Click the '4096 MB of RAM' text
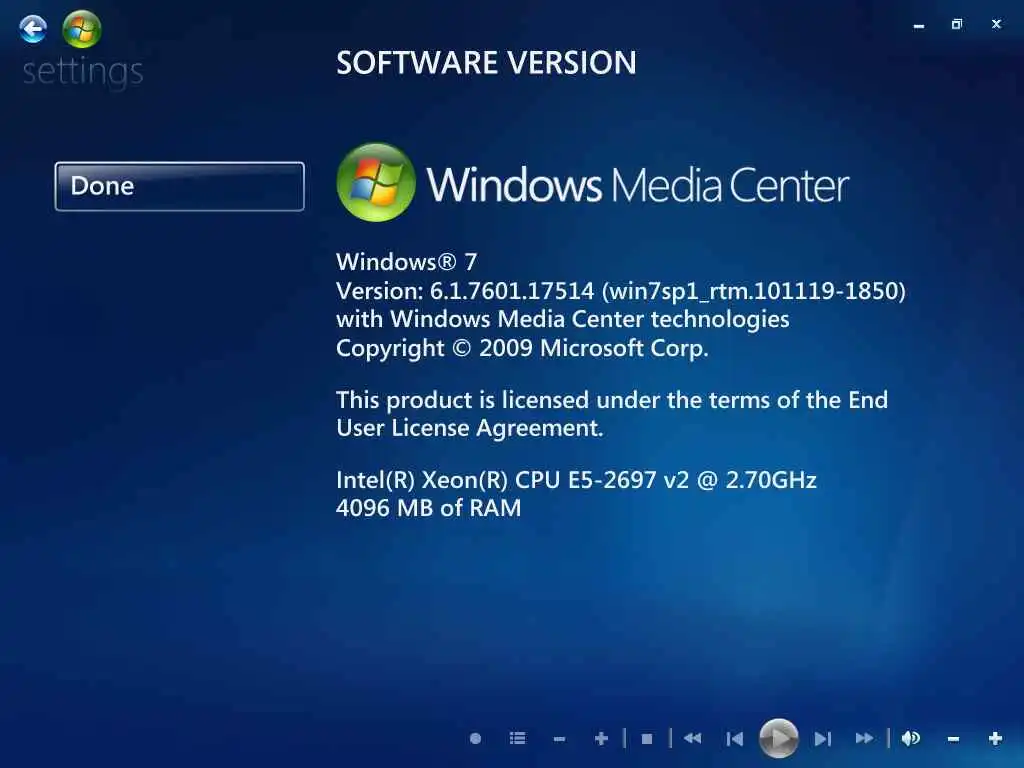The width and height of the screenshot is (1024, 768). pos(428,508)
